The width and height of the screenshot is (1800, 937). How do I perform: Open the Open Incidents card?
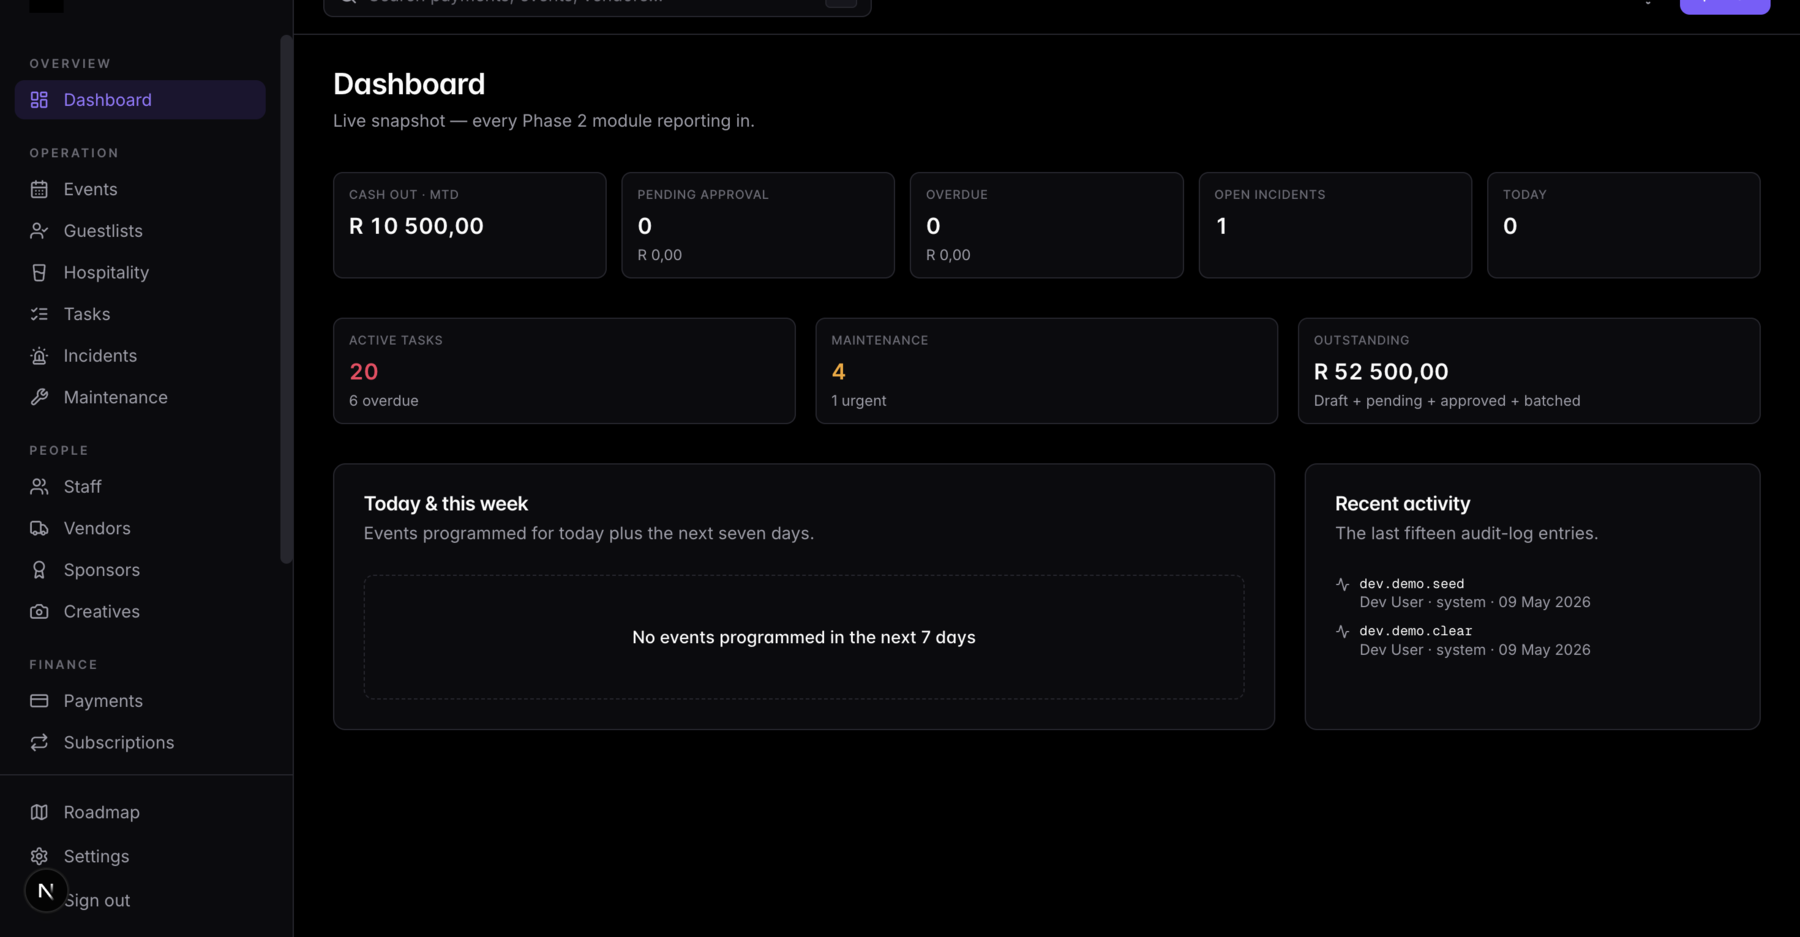click(x=1335, y=225)
